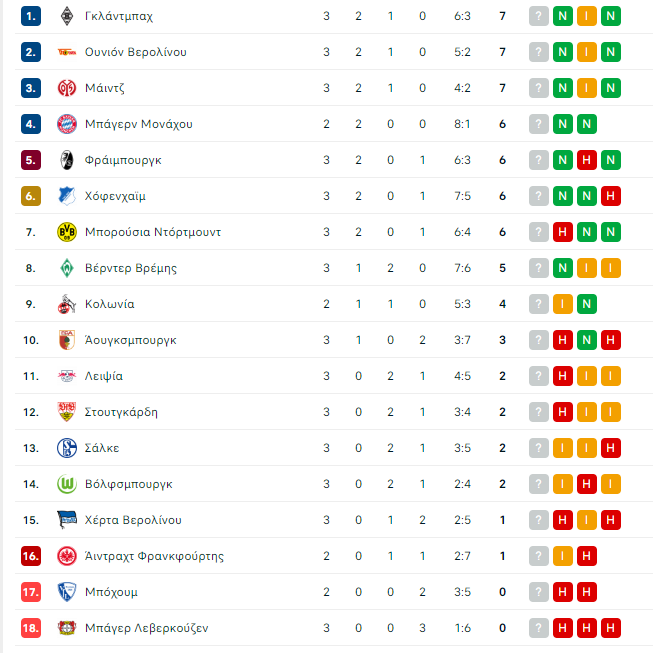Click Κολωνία's orange draw form badge
Viewport: 653px width, 653px height.
coord(563,304)
